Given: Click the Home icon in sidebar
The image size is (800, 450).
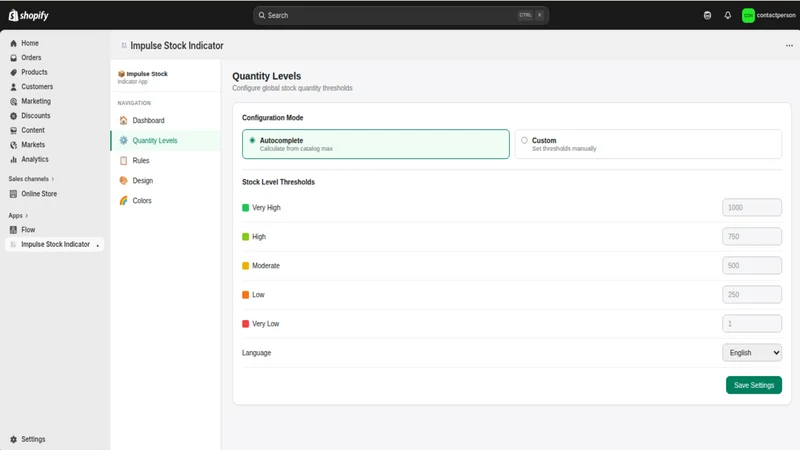Looking at the screenshot, I should pyautogui.click(x=13, y=43).
